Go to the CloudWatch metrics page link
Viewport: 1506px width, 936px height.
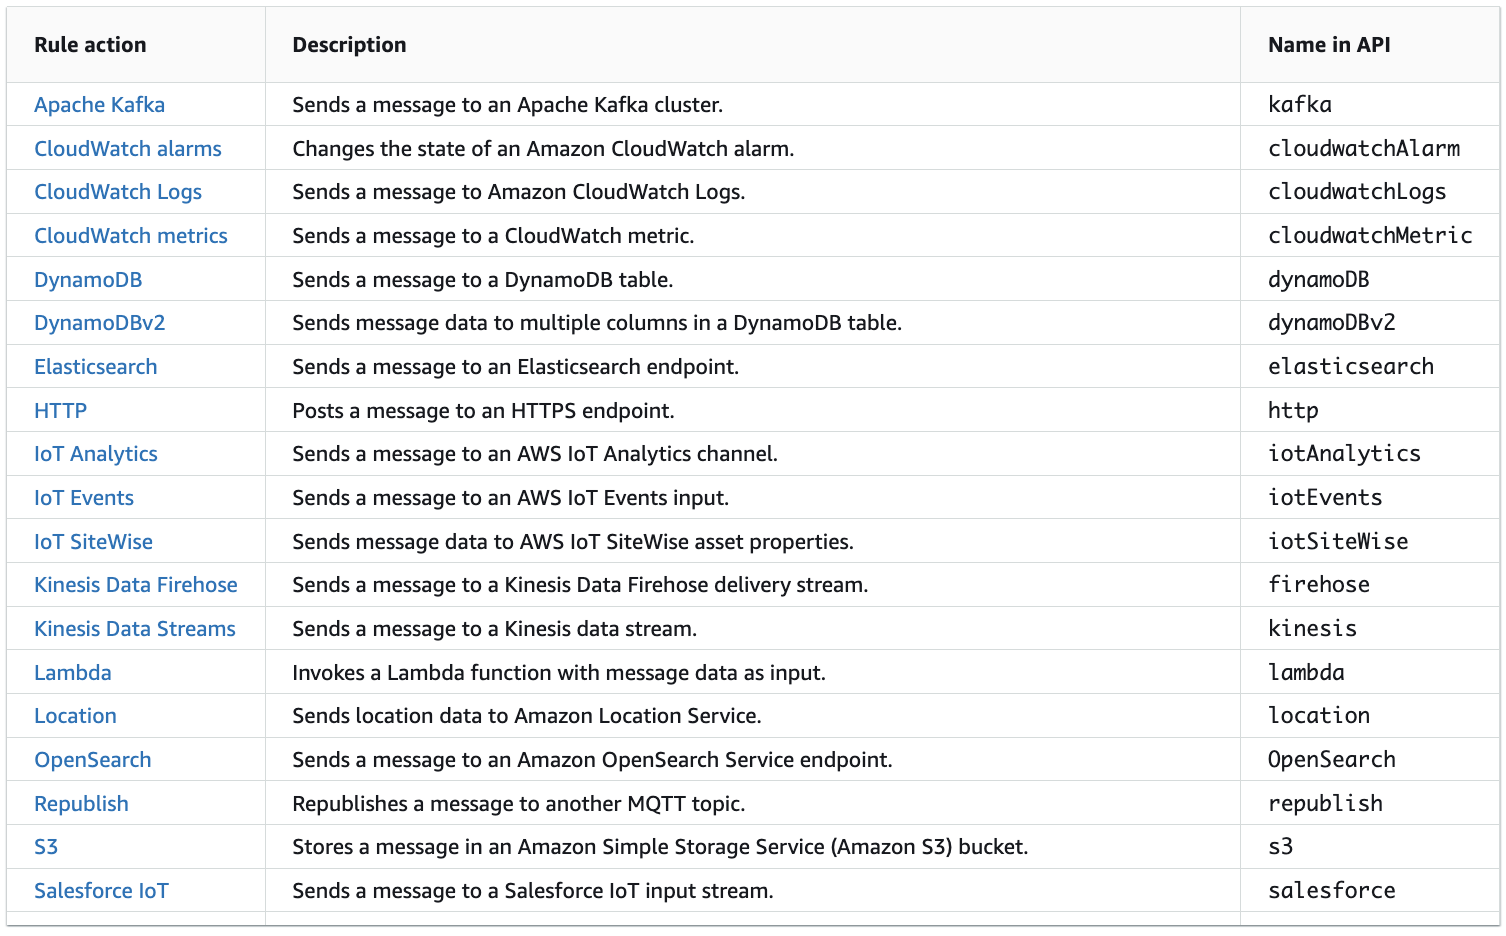(x=130, y=236)
